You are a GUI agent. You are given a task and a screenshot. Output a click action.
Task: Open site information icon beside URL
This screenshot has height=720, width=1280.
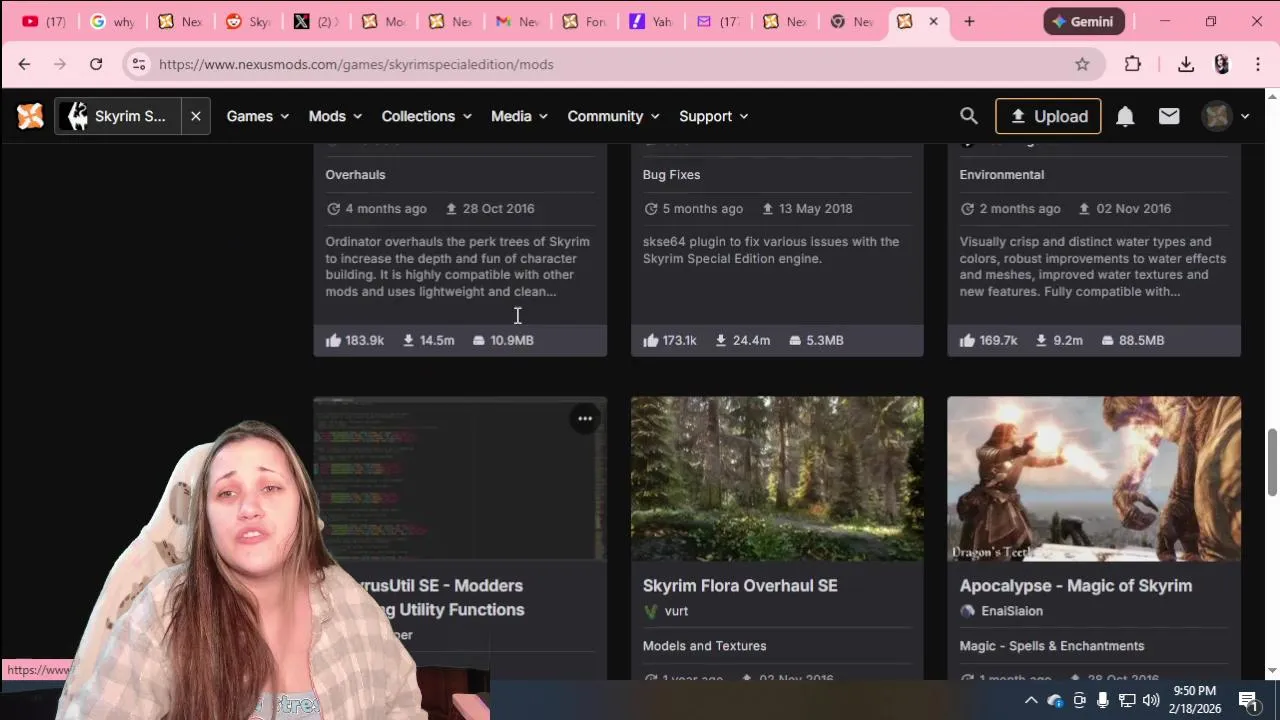[139, 64]
